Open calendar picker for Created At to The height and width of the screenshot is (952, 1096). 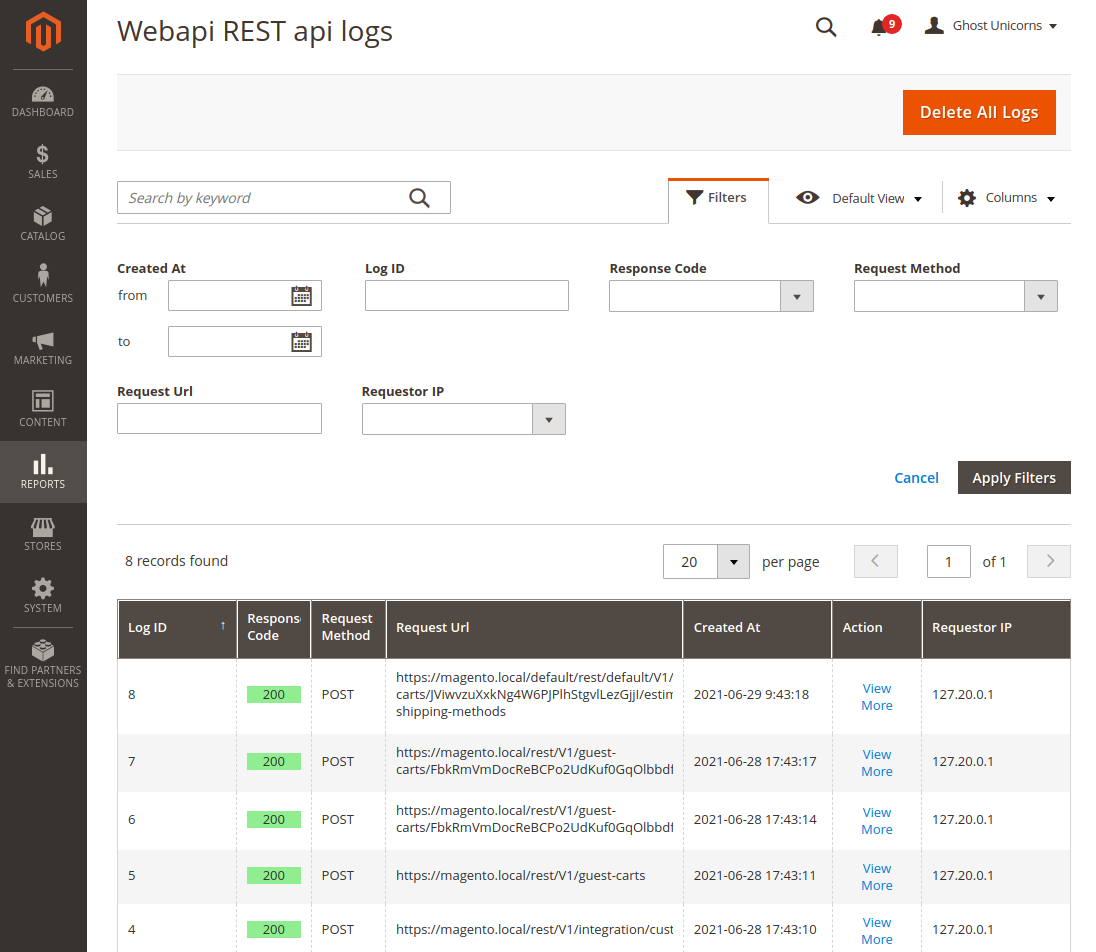301,342
